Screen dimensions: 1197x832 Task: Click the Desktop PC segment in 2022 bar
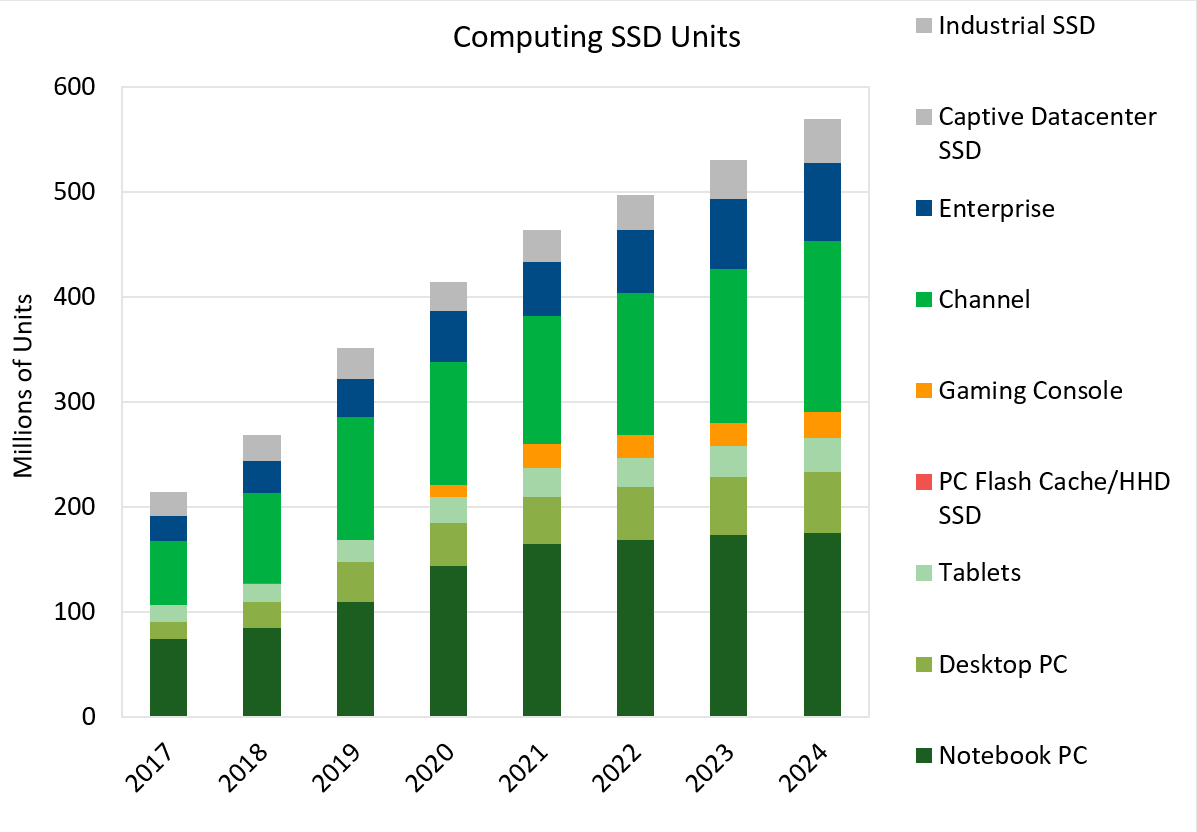point(635,513)
